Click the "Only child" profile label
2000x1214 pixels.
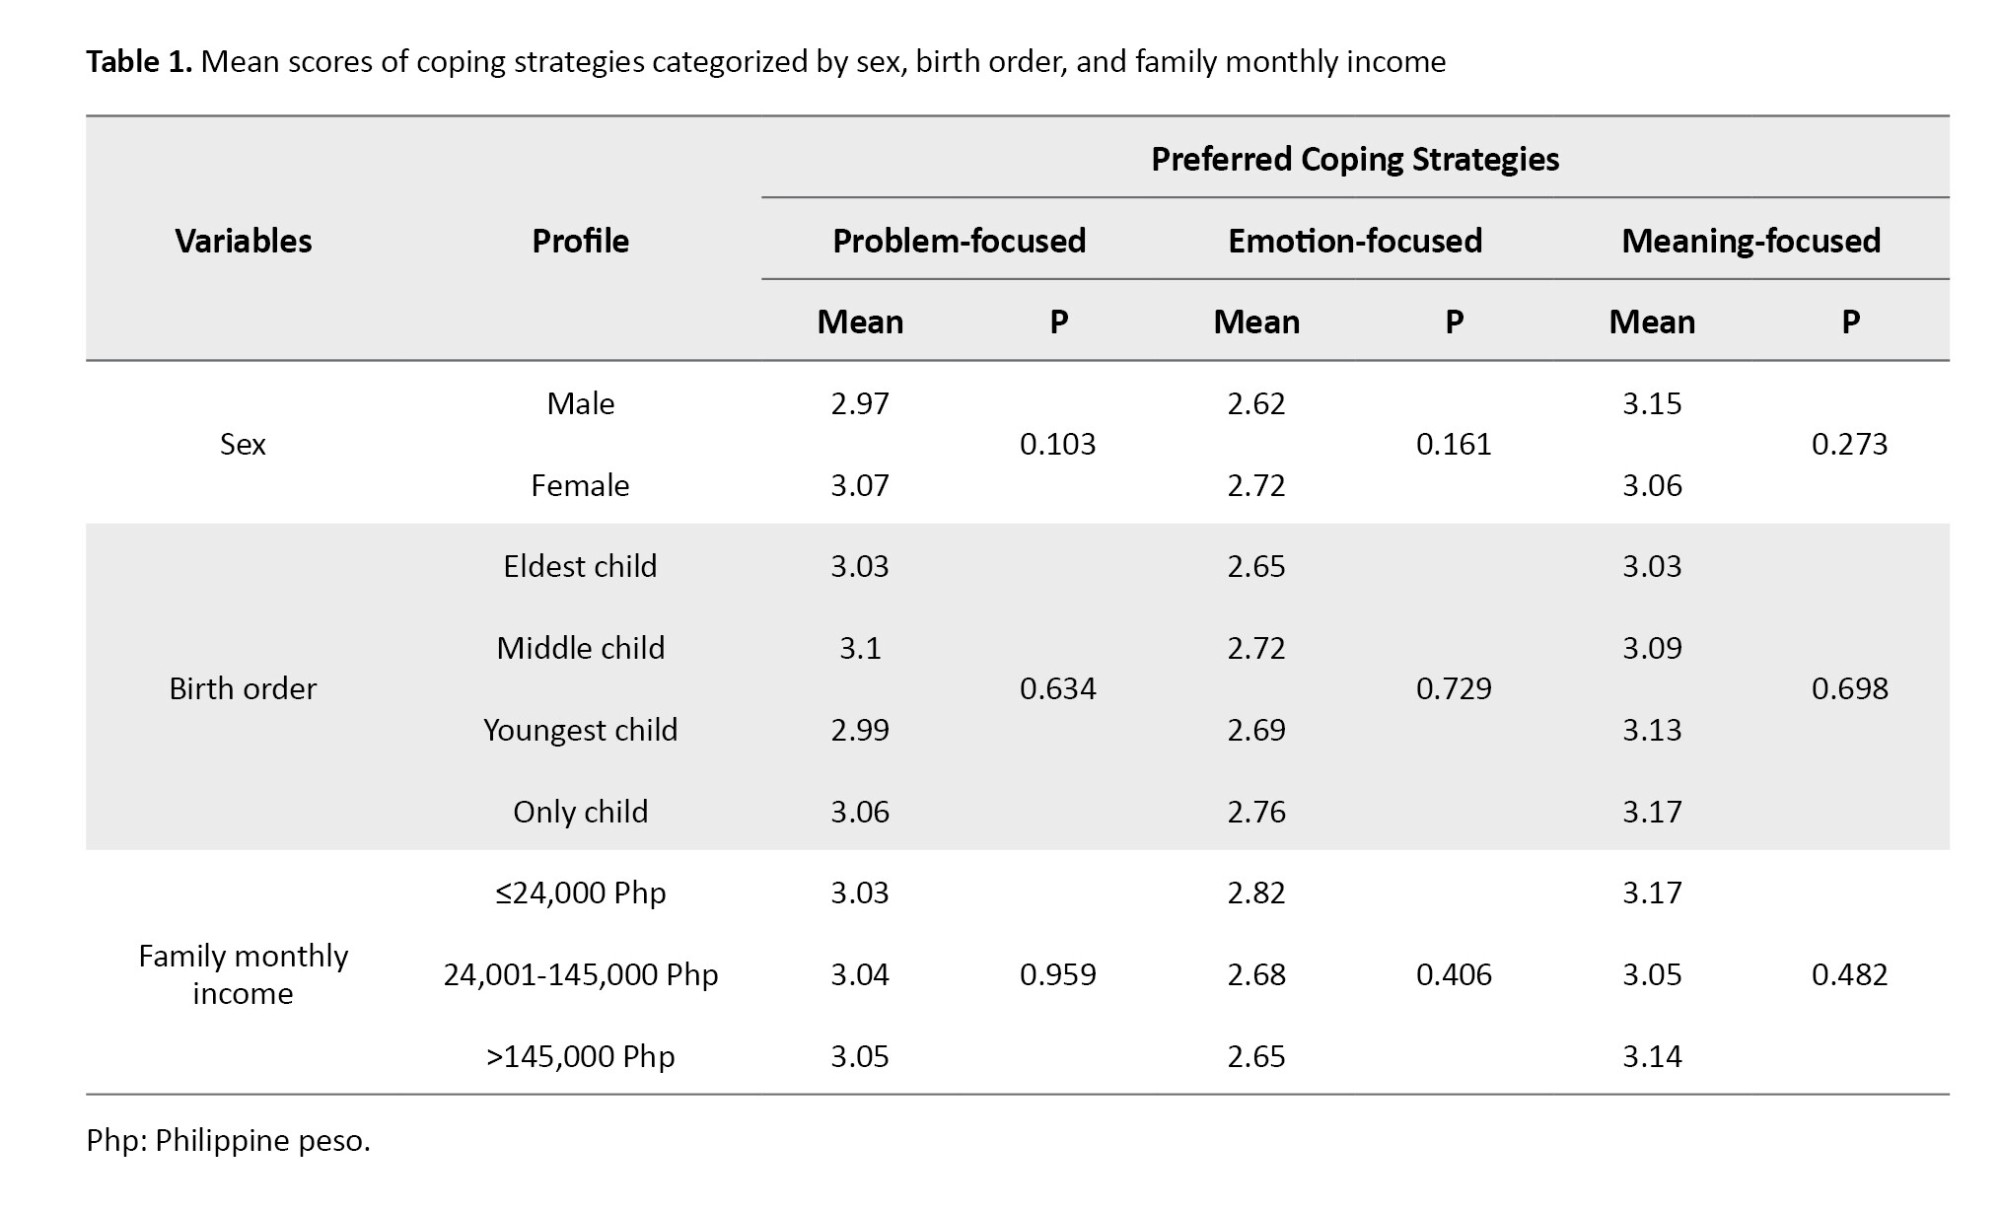pyautogui.click(x=580, y=811)
